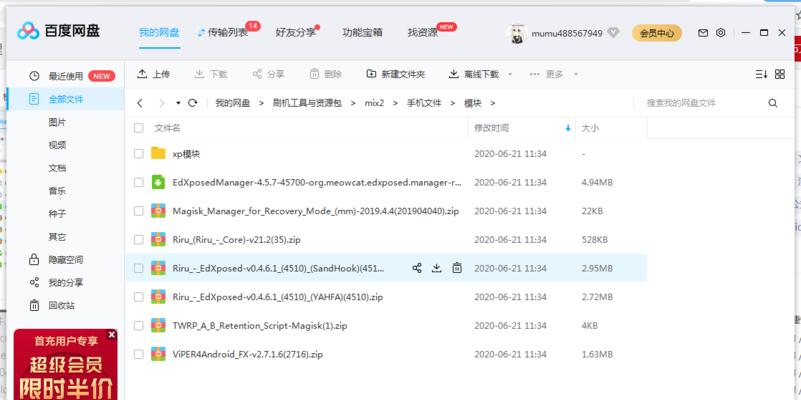Screen dimensions: 801x400
Task: Download the EdXposed SandHook file
Action: [x=437, y=268]
